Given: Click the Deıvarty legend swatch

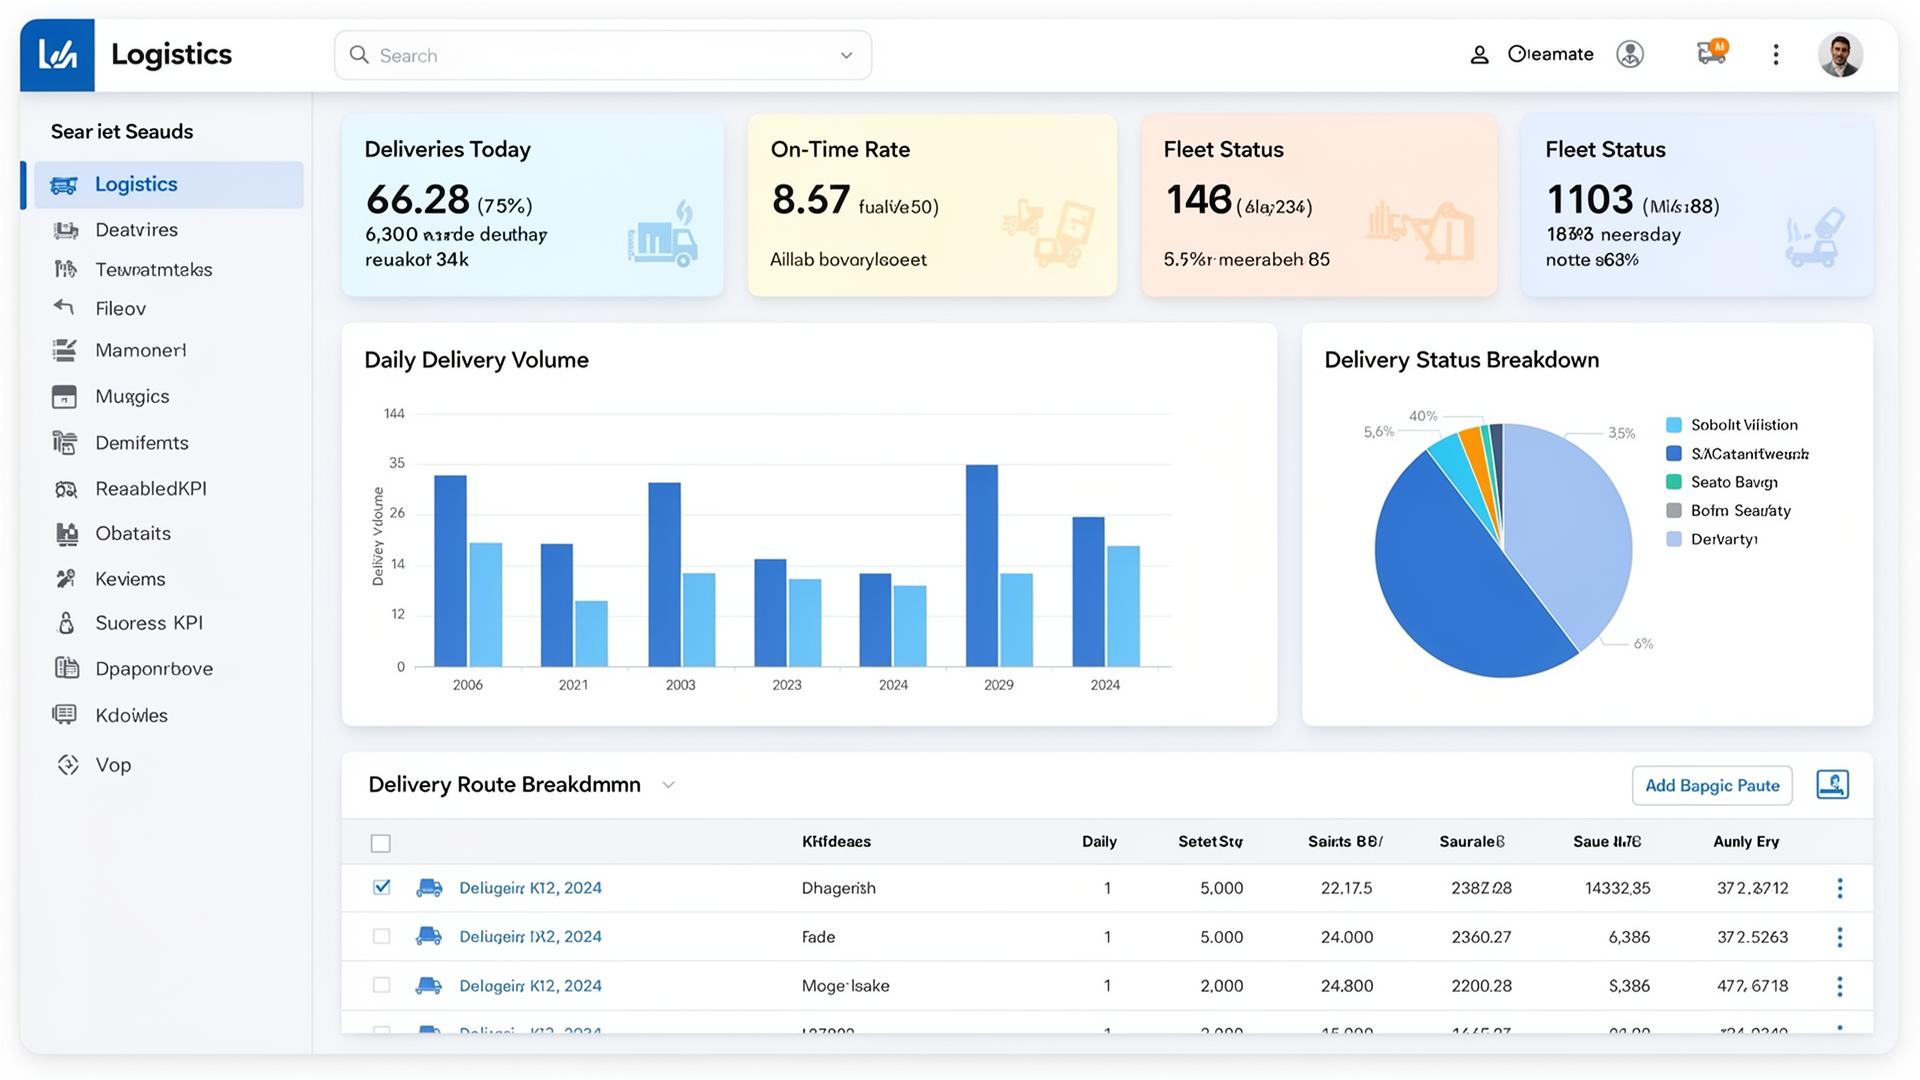Looking at the screenshot, I should point(1674,539).
